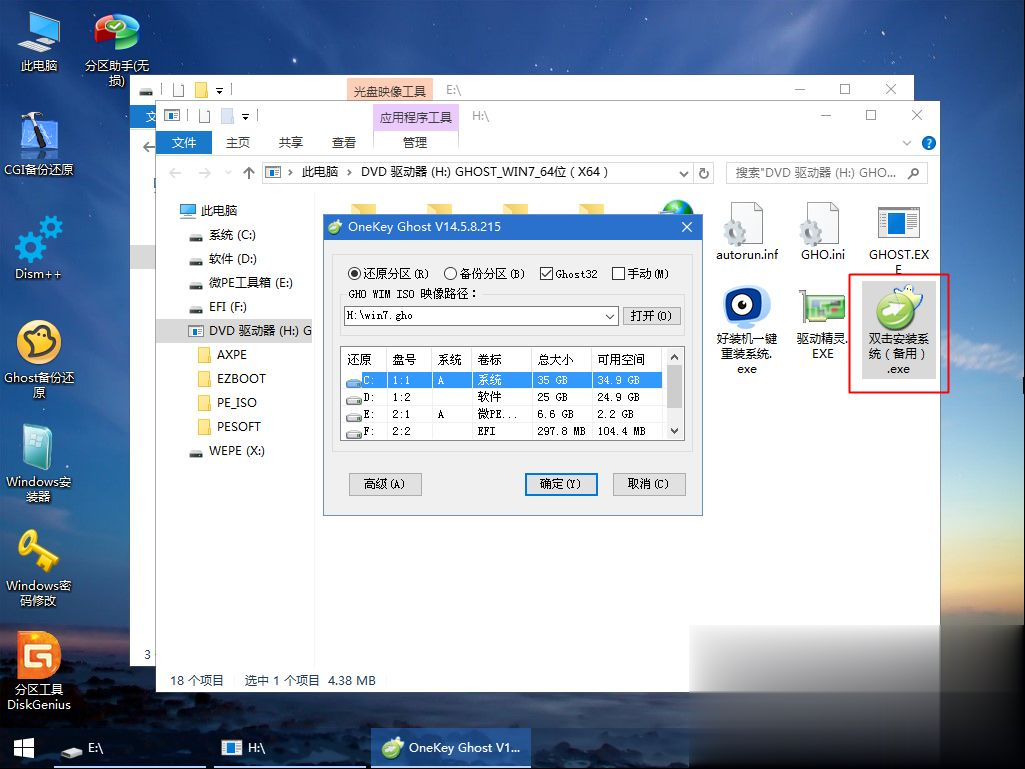Open the image path H:\win7.gho dropdown

click(609, 316)
